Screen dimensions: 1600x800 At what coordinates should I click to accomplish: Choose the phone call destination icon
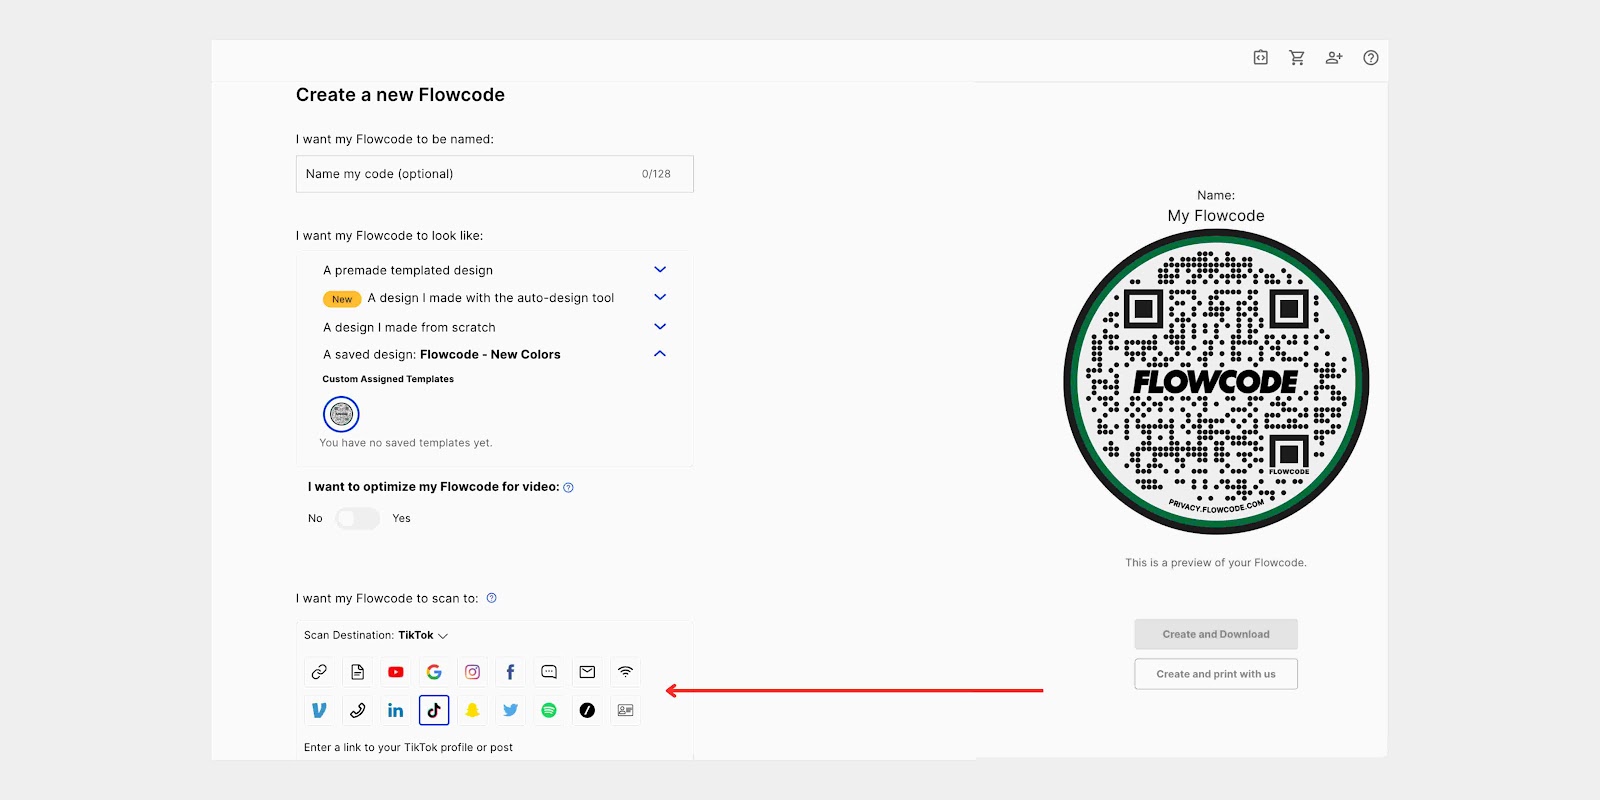point(357,710)
